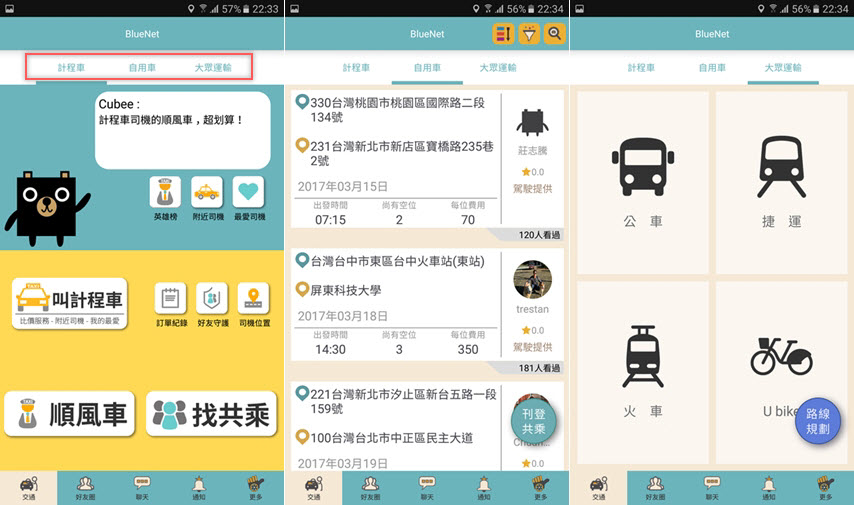Open 通知 bell on the public transport screen
This screenshot has width=854, height=505.
point(768,488)
